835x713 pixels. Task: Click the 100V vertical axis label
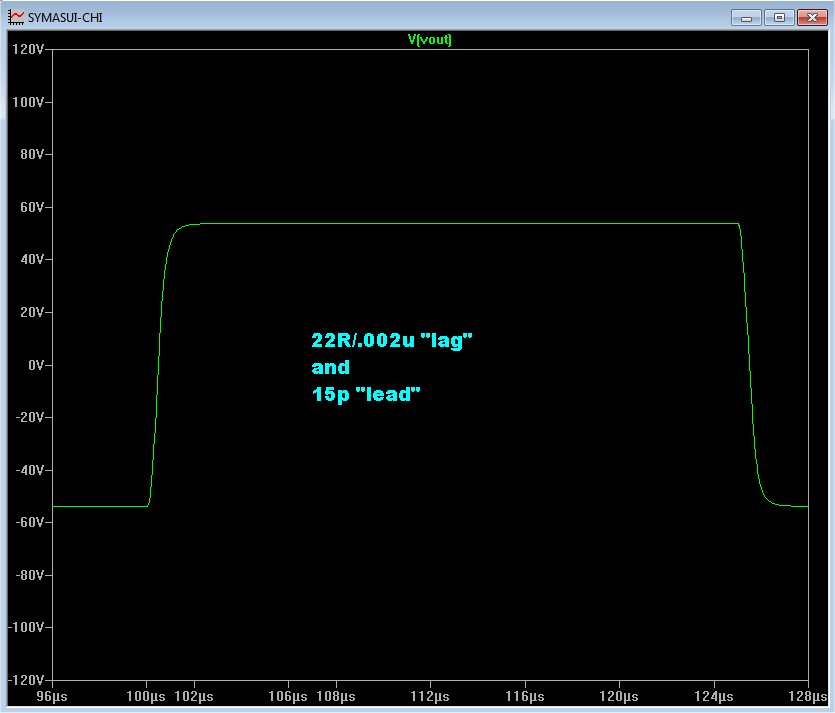(28, 102)
